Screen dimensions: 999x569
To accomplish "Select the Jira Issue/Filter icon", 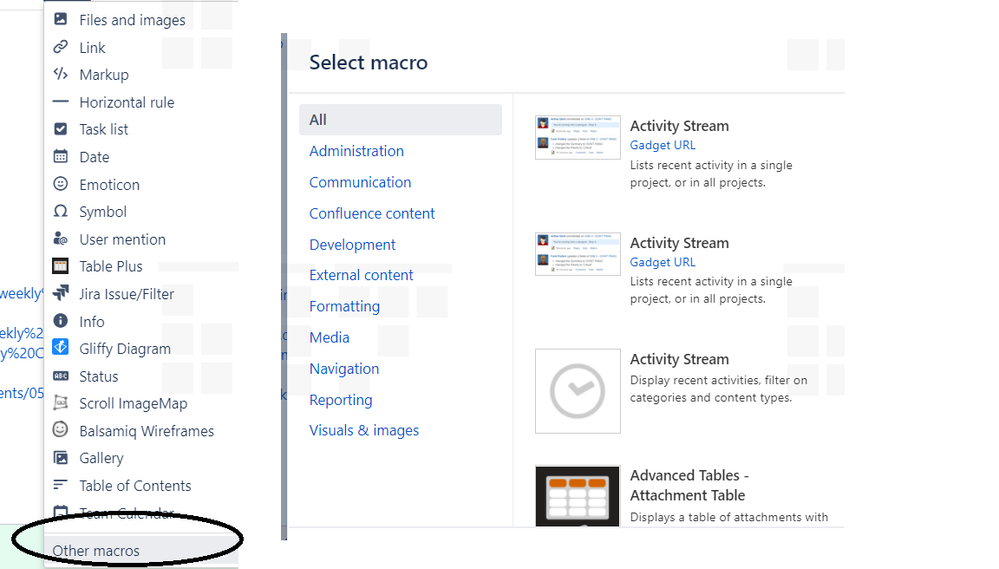I will tap(61, 293).
